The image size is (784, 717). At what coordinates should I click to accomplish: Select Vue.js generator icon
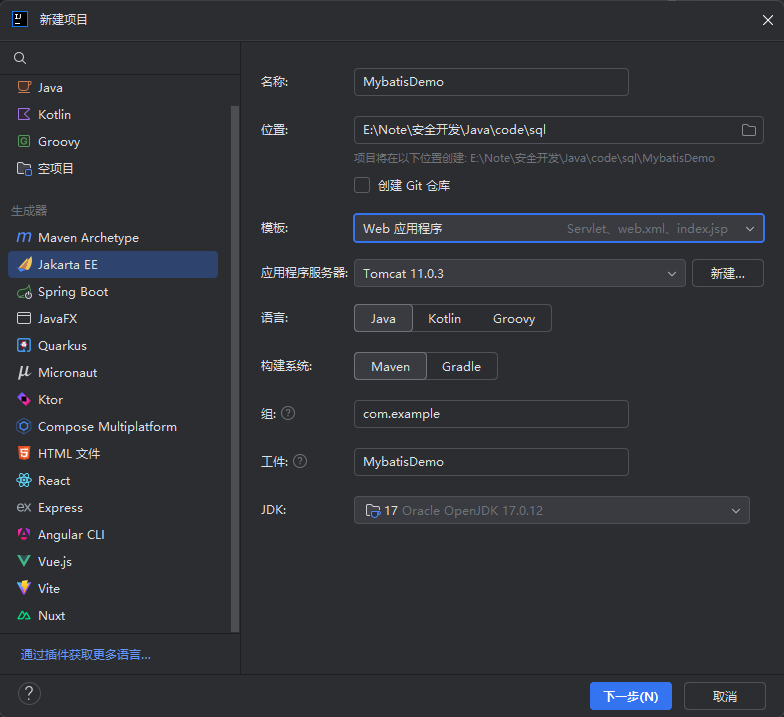(24, 561)
